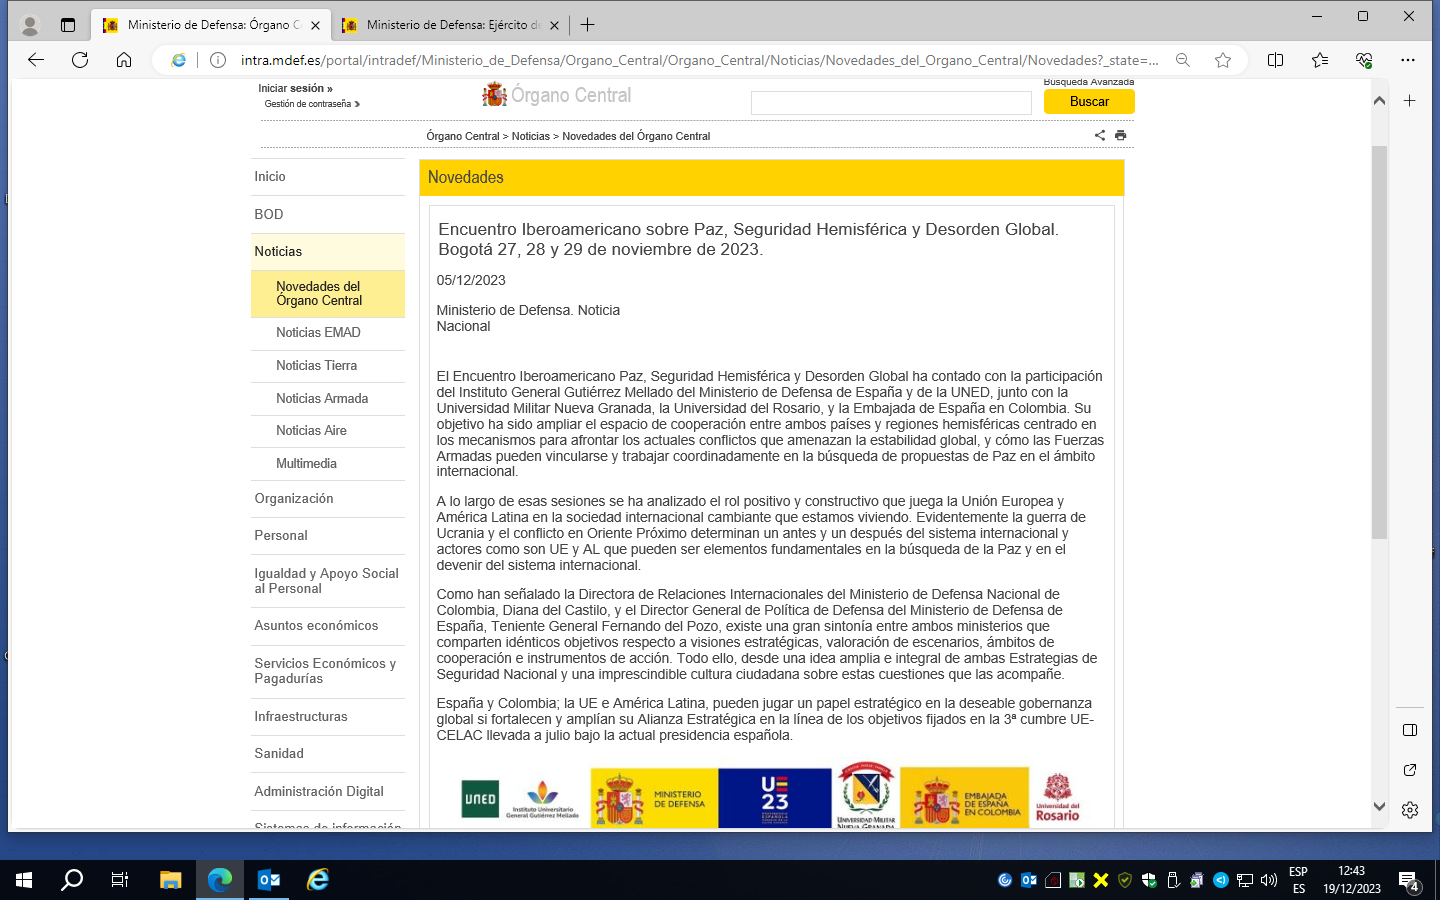Image resolution: width=1440 pixels, height=900 pixels.
Task: Open the browser home page icon
Action: pos(124,60)
